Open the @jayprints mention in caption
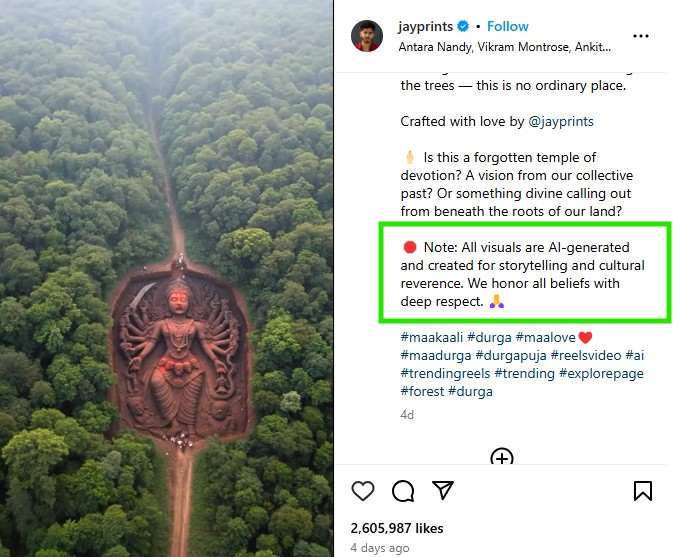673x557 pixels. pos(561,121)
